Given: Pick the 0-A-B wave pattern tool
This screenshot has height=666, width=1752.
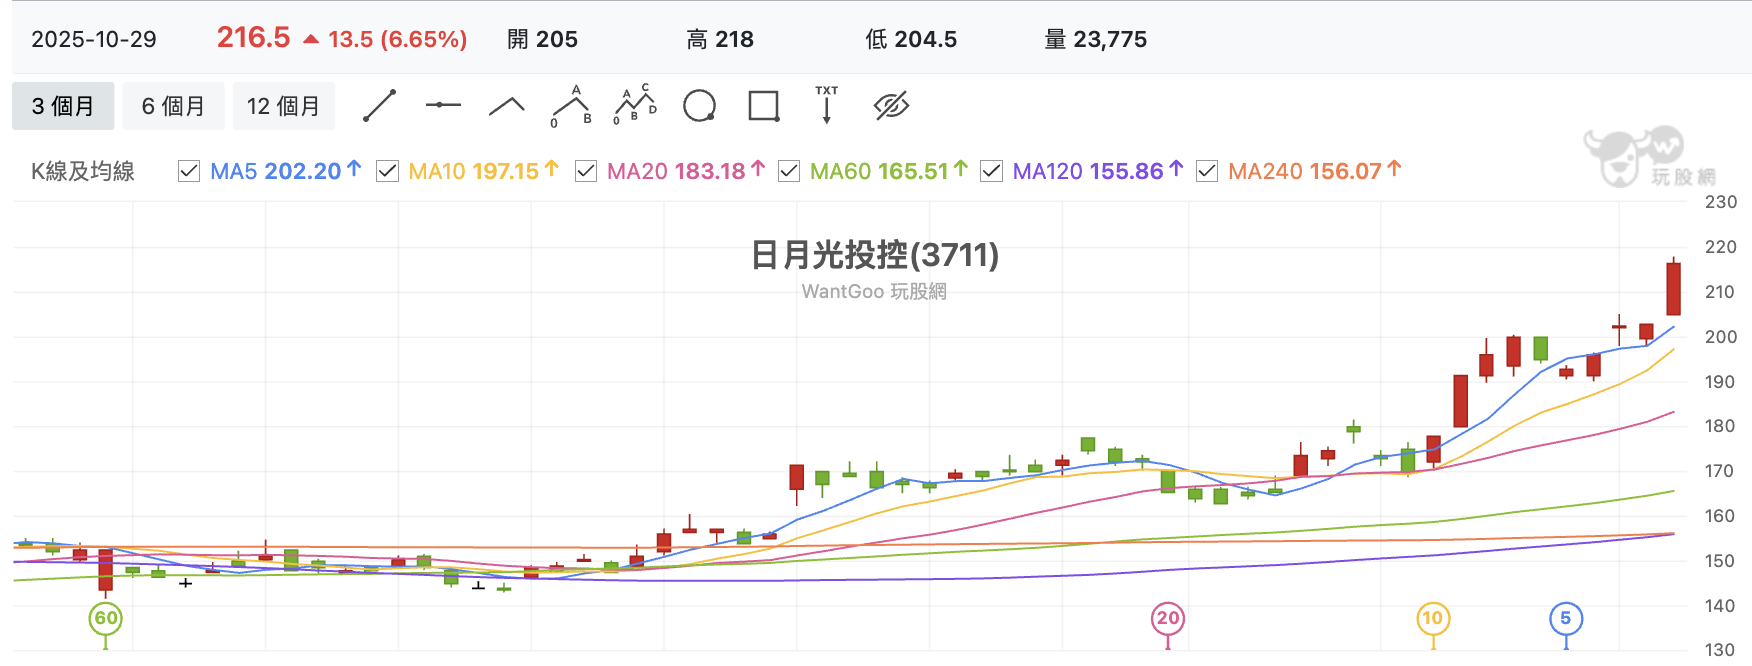Looking at the screenshot, I should tap(571, 106).
